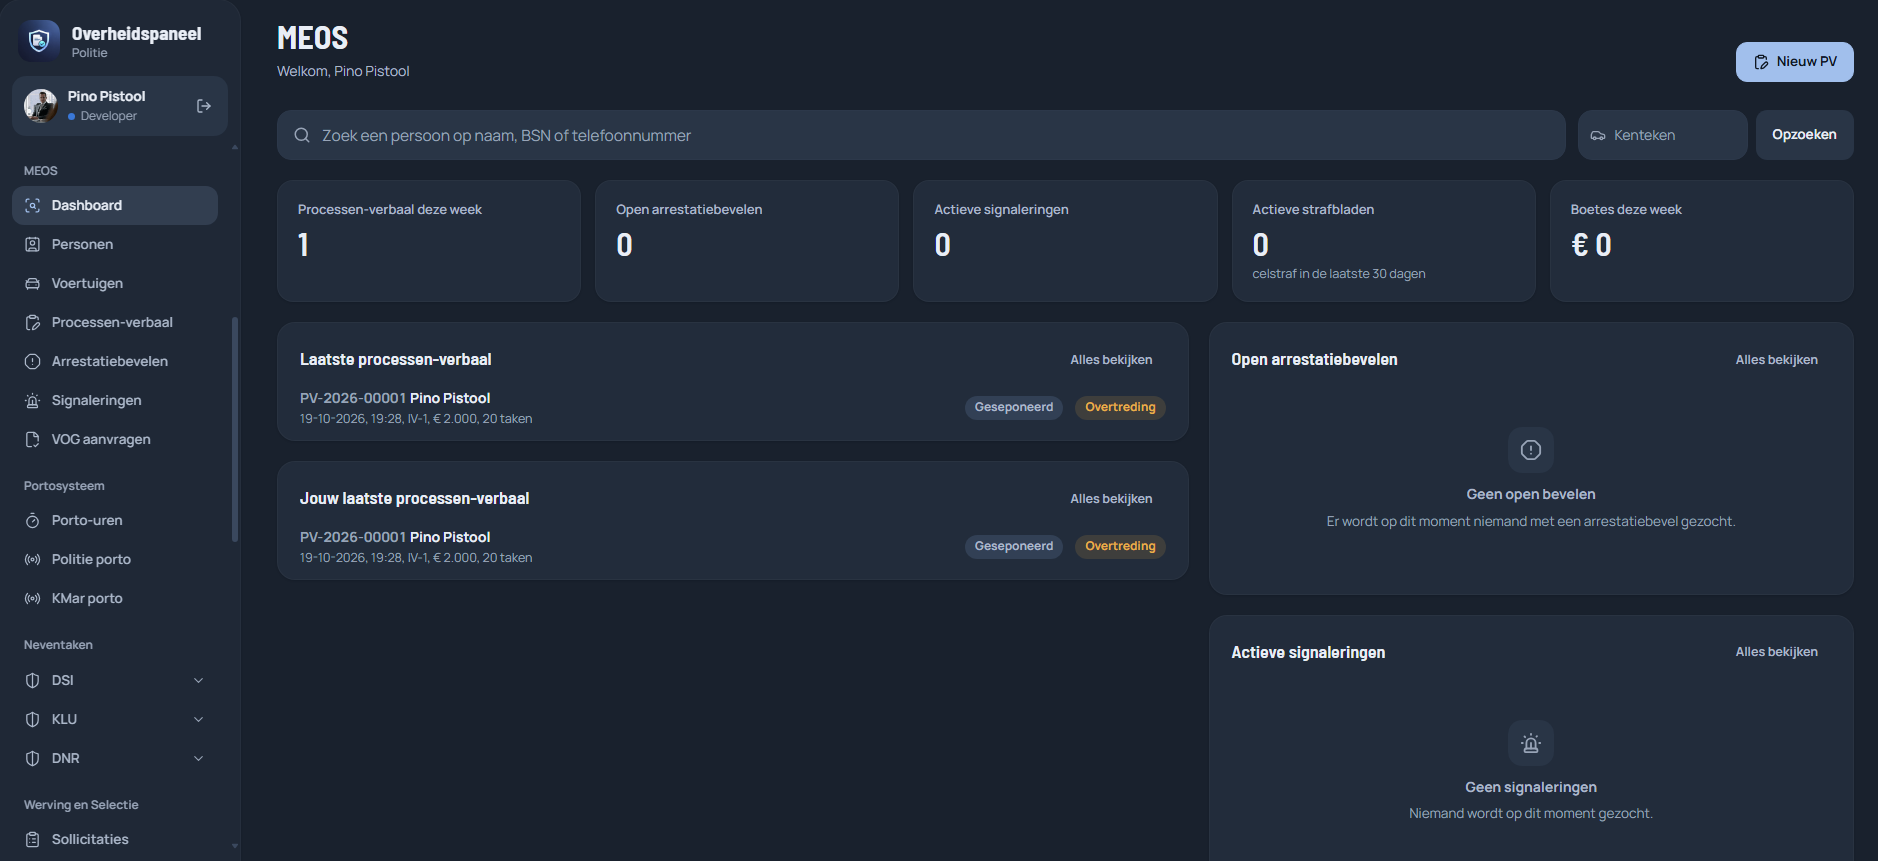Click the KMar porto radio icon
The height and width of the screenshot is (861, 1878).
33,598
